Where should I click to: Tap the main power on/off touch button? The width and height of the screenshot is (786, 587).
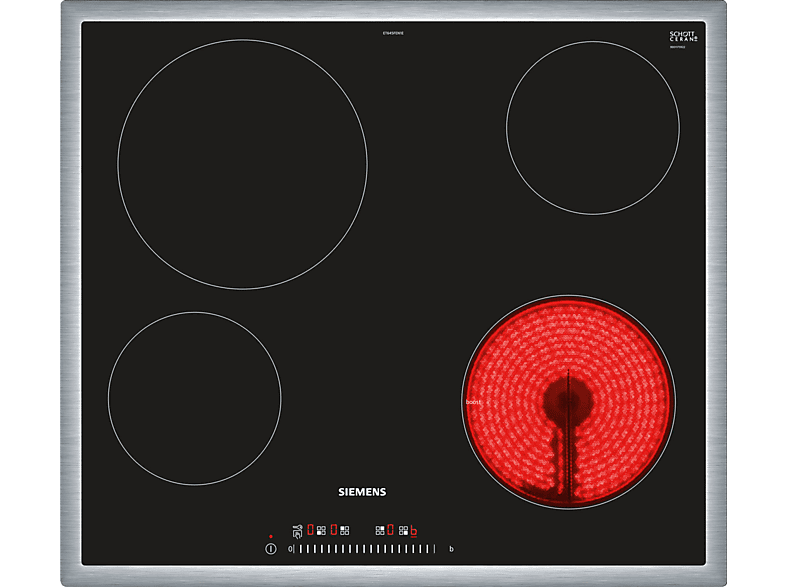pyautogui.click(x=271, y=549)
